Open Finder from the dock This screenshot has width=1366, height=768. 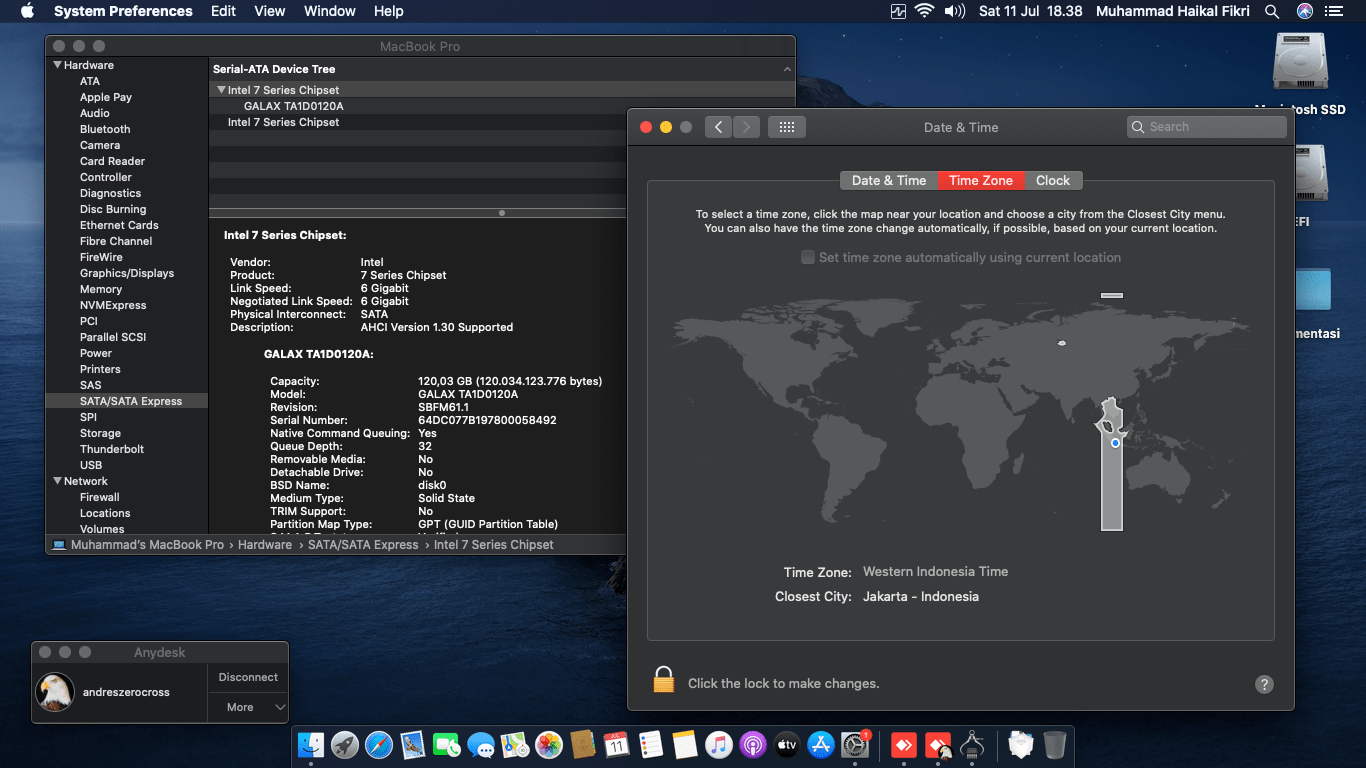pos(311,745)
